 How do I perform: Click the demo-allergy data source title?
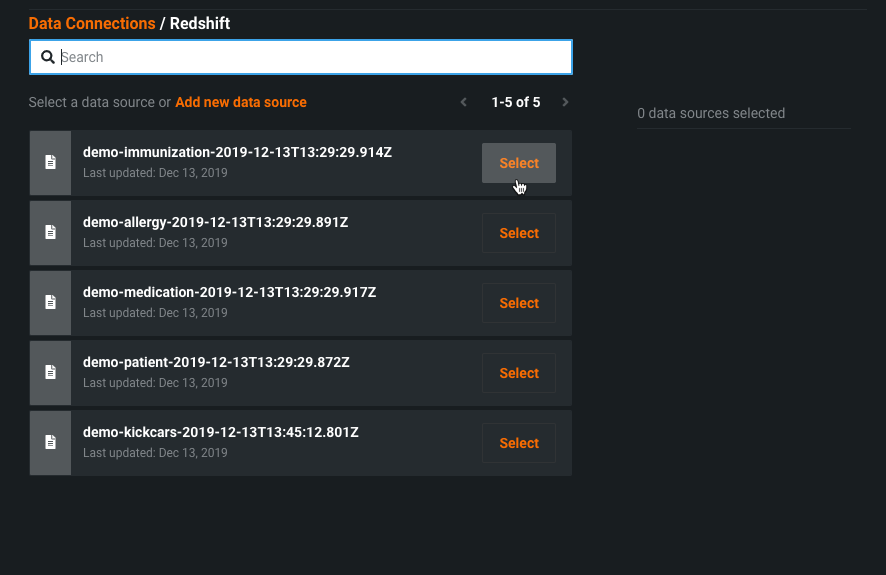pyautogui.click(x=215, y=223)
